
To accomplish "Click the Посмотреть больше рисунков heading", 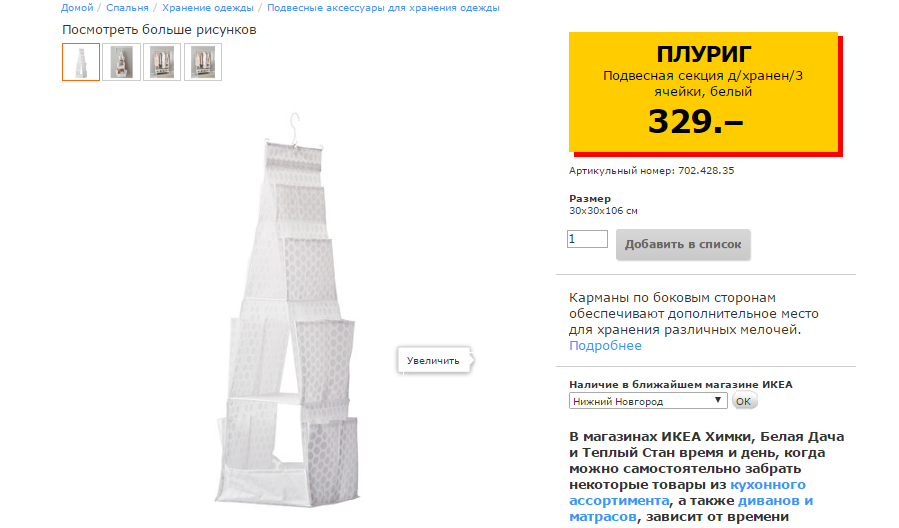I will point(159,30).
